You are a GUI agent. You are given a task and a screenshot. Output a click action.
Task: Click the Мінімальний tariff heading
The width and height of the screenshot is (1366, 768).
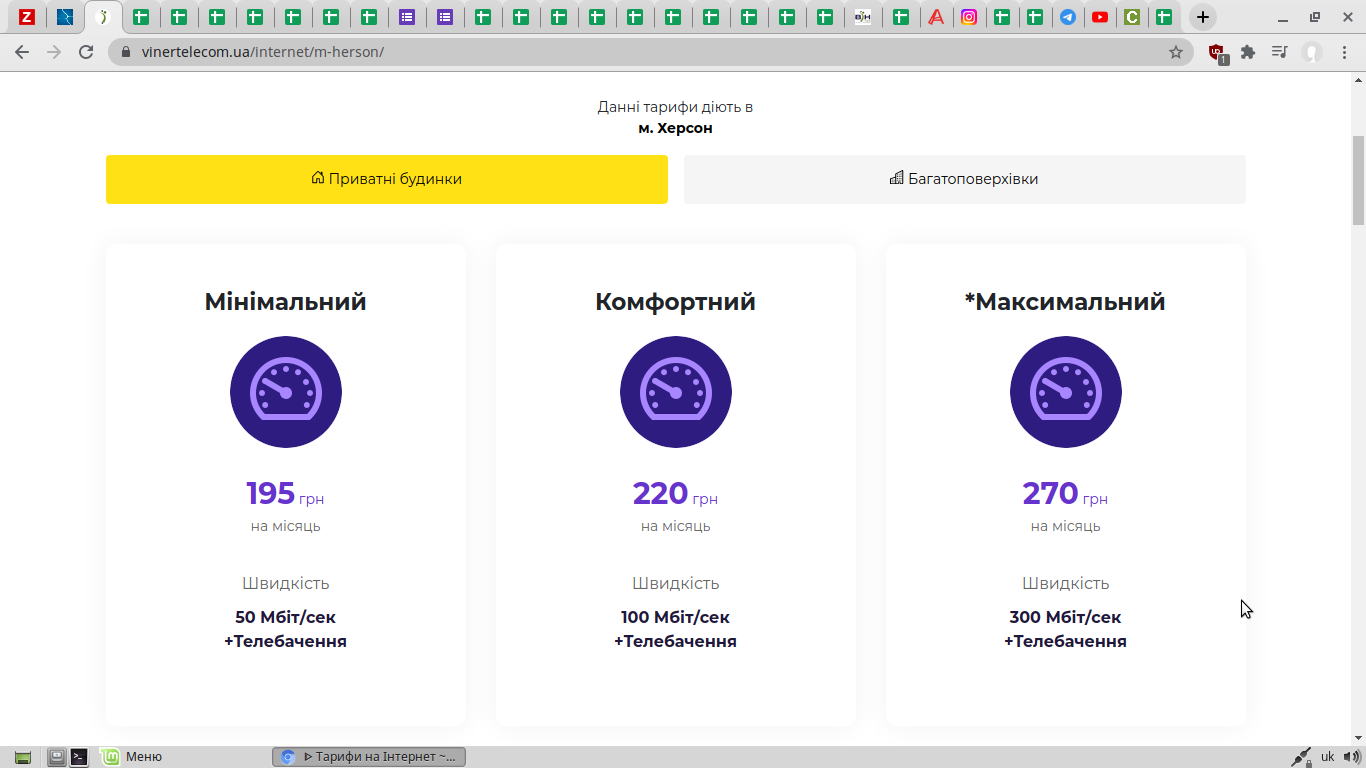286,302
